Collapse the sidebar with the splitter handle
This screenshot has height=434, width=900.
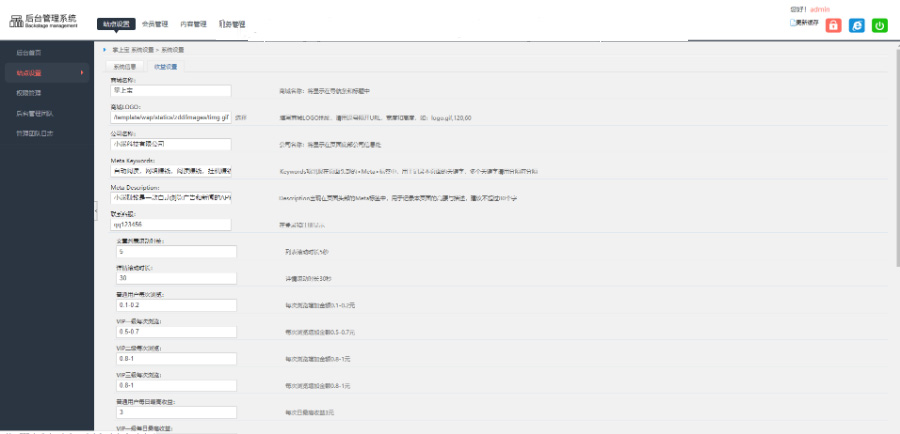(97, 207)
